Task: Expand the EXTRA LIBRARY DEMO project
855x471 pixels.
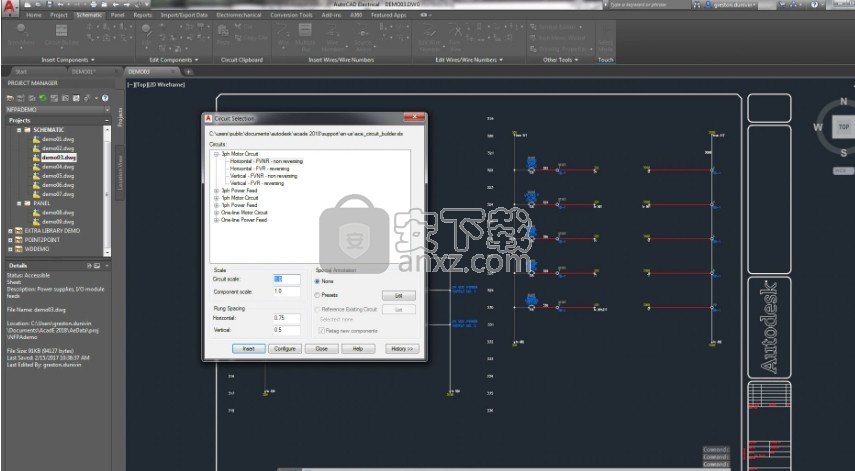Action: 10,231
